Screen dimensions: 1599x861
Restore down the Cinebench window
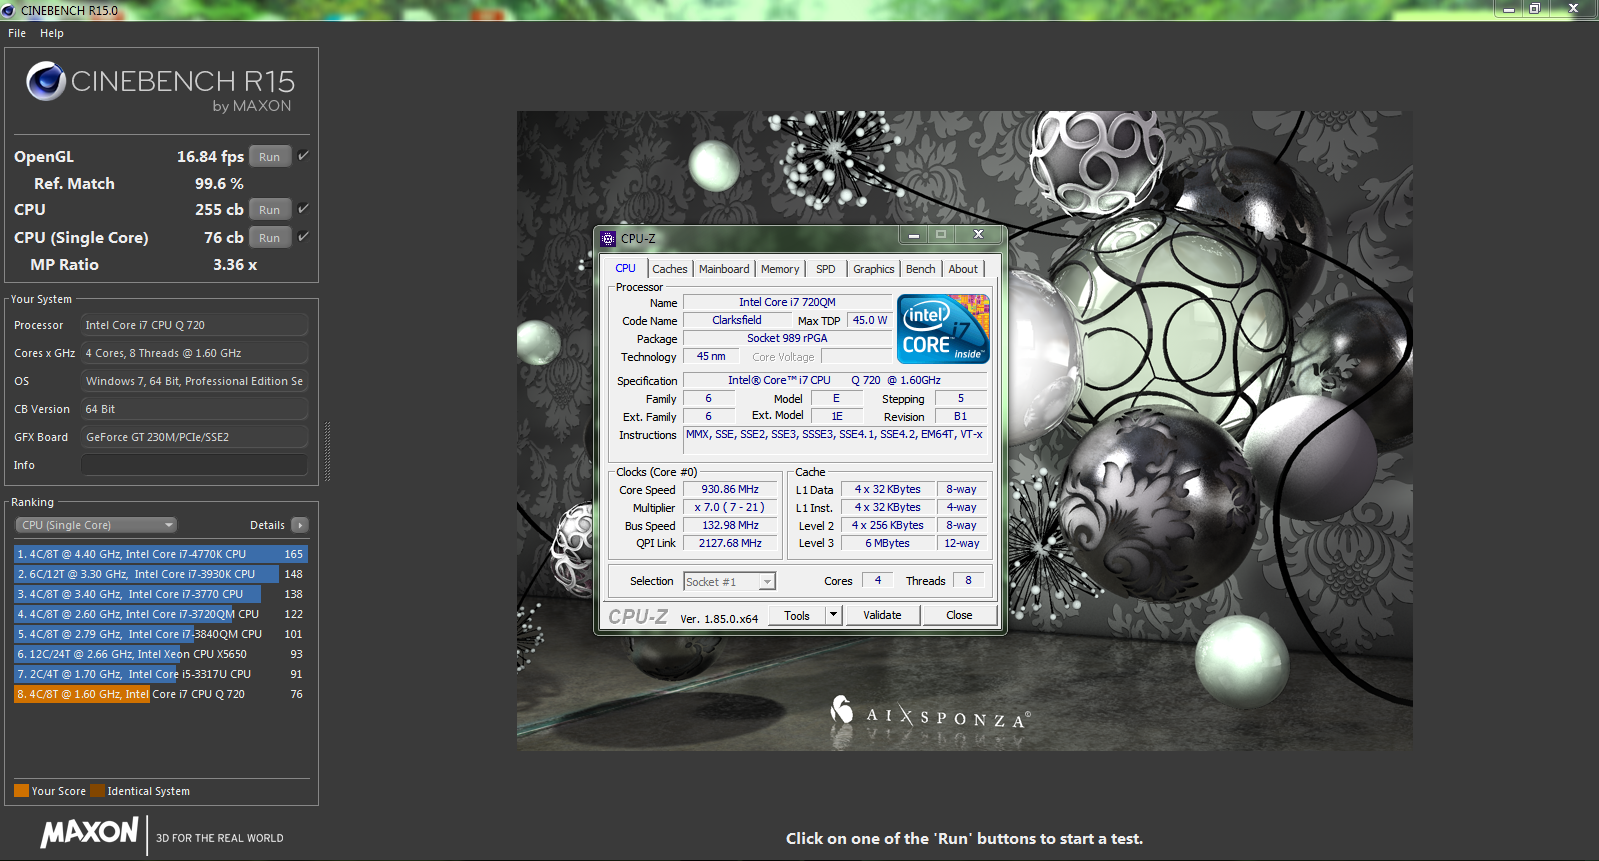click(1534, 8)
